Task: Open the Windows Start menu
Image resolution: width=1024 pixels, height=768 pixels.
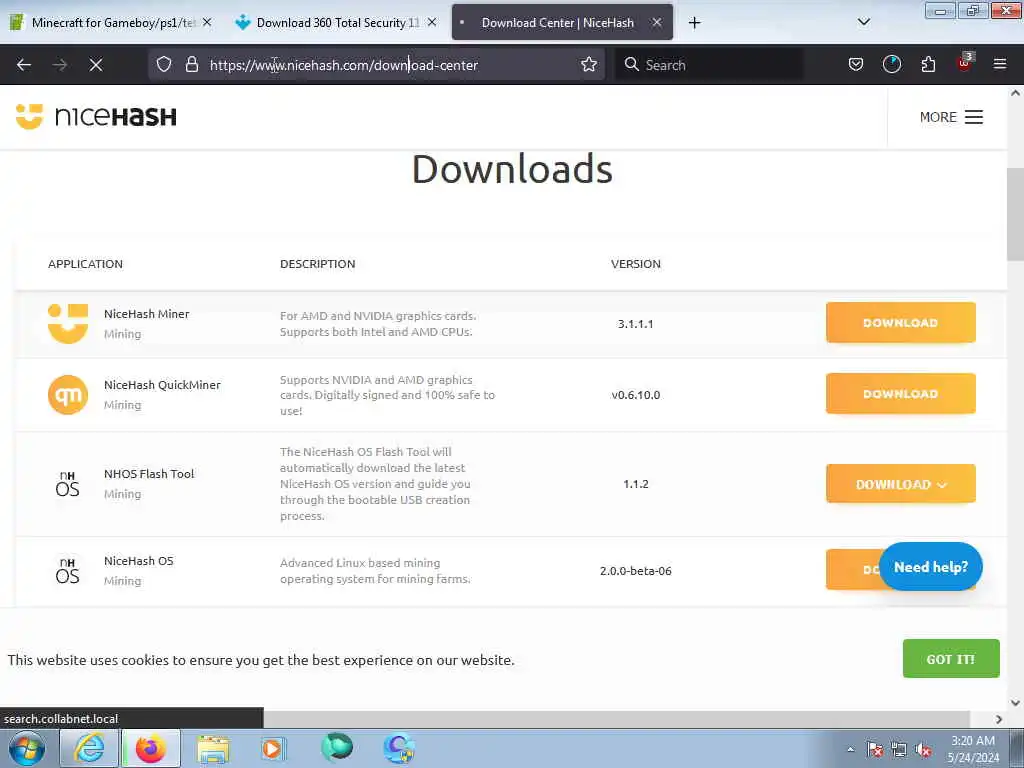Action: point(26,748)
